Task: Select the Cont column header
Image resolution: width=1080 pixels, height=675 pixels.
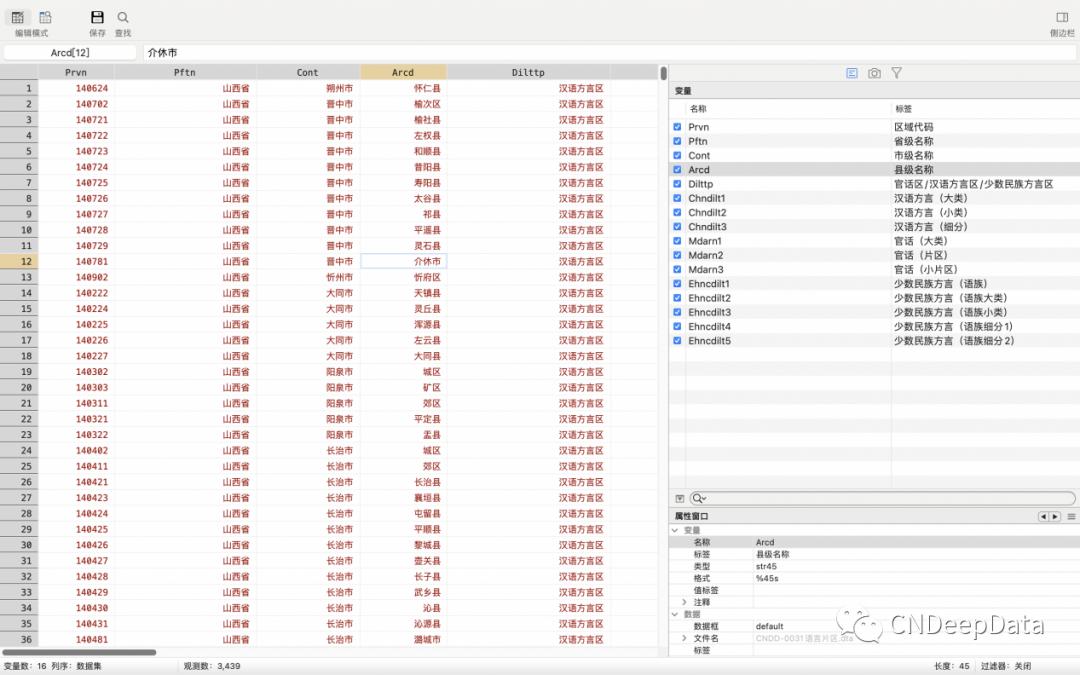Action: click(307, 72)
